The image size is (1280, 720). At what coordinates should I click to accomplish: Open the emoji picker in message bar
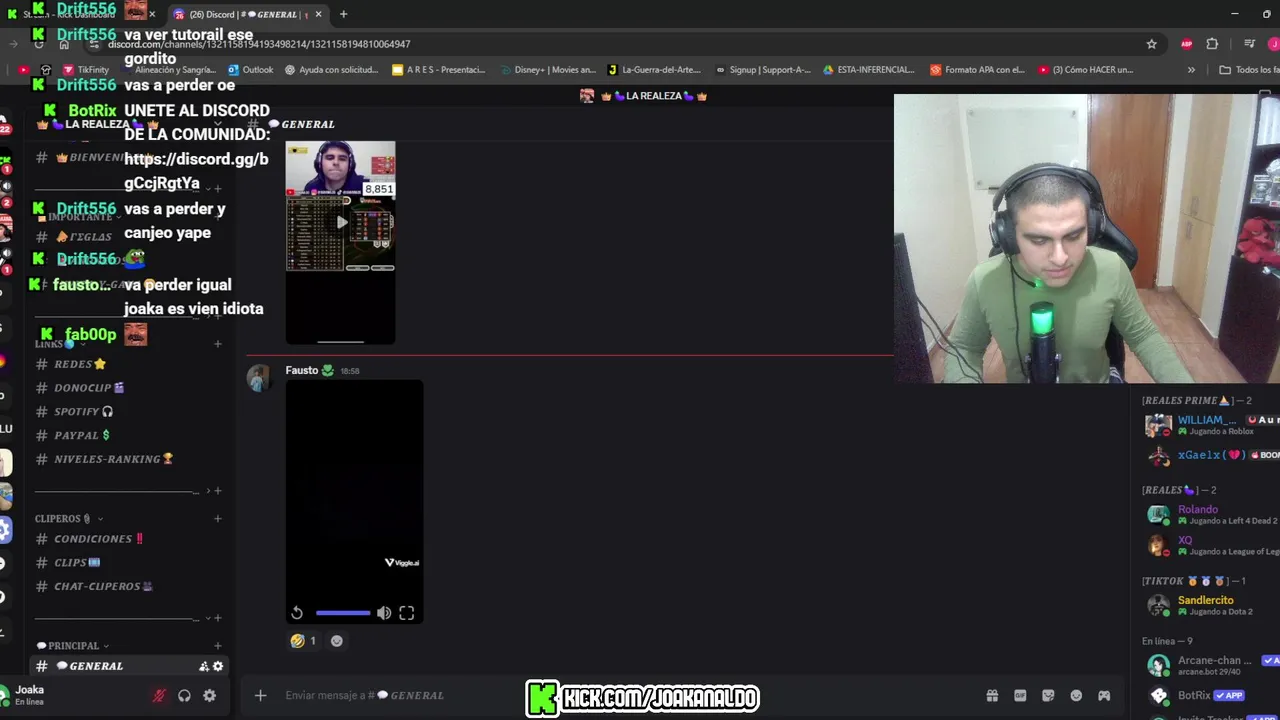[x=1076, y=695]
